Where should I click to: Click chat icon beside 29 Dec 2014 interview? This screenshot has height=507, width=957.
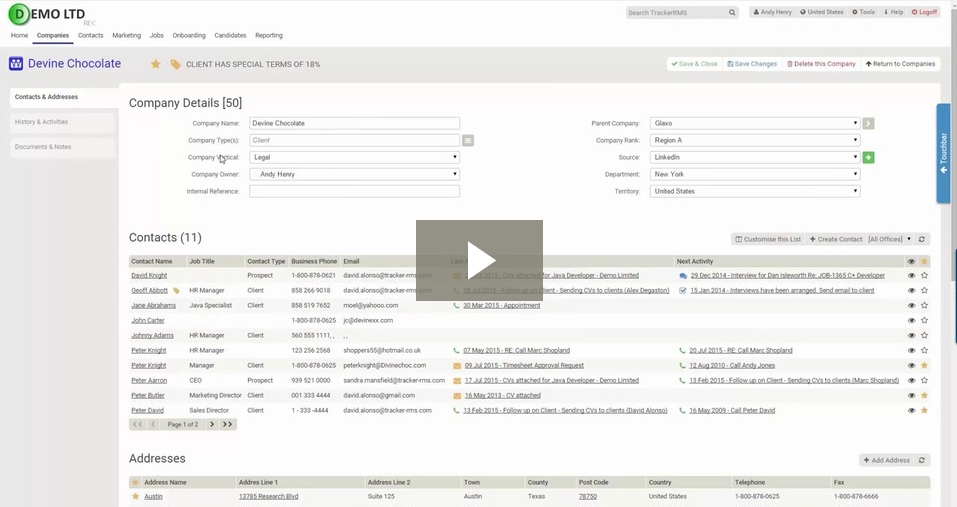click(x=683, y=276)
